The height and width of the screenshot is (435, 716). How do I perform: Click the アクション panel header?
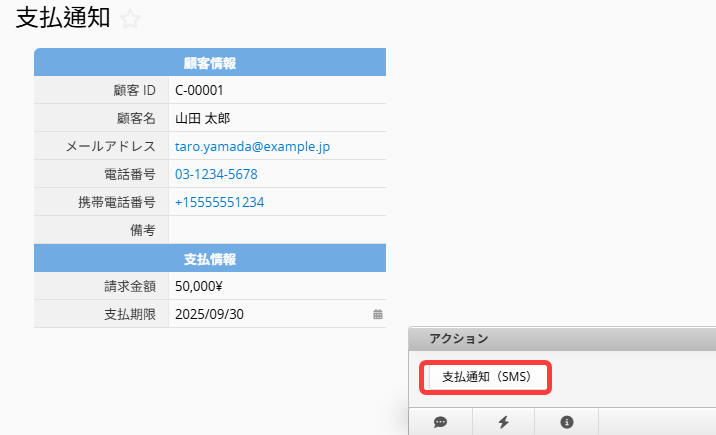point(560,339)
